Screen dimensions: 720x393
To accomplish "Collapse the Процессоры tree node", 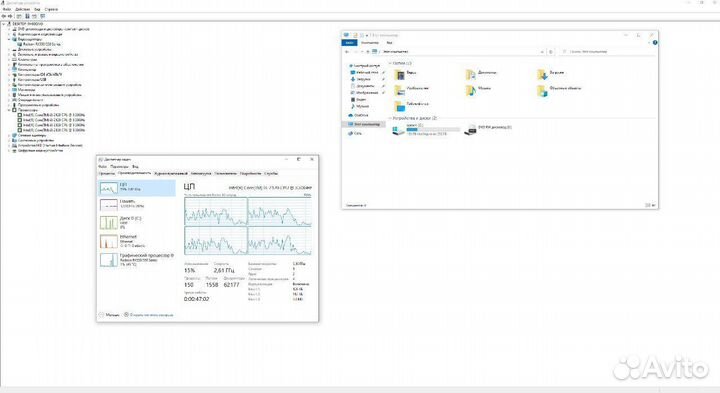I will click(x=9, y=110).
